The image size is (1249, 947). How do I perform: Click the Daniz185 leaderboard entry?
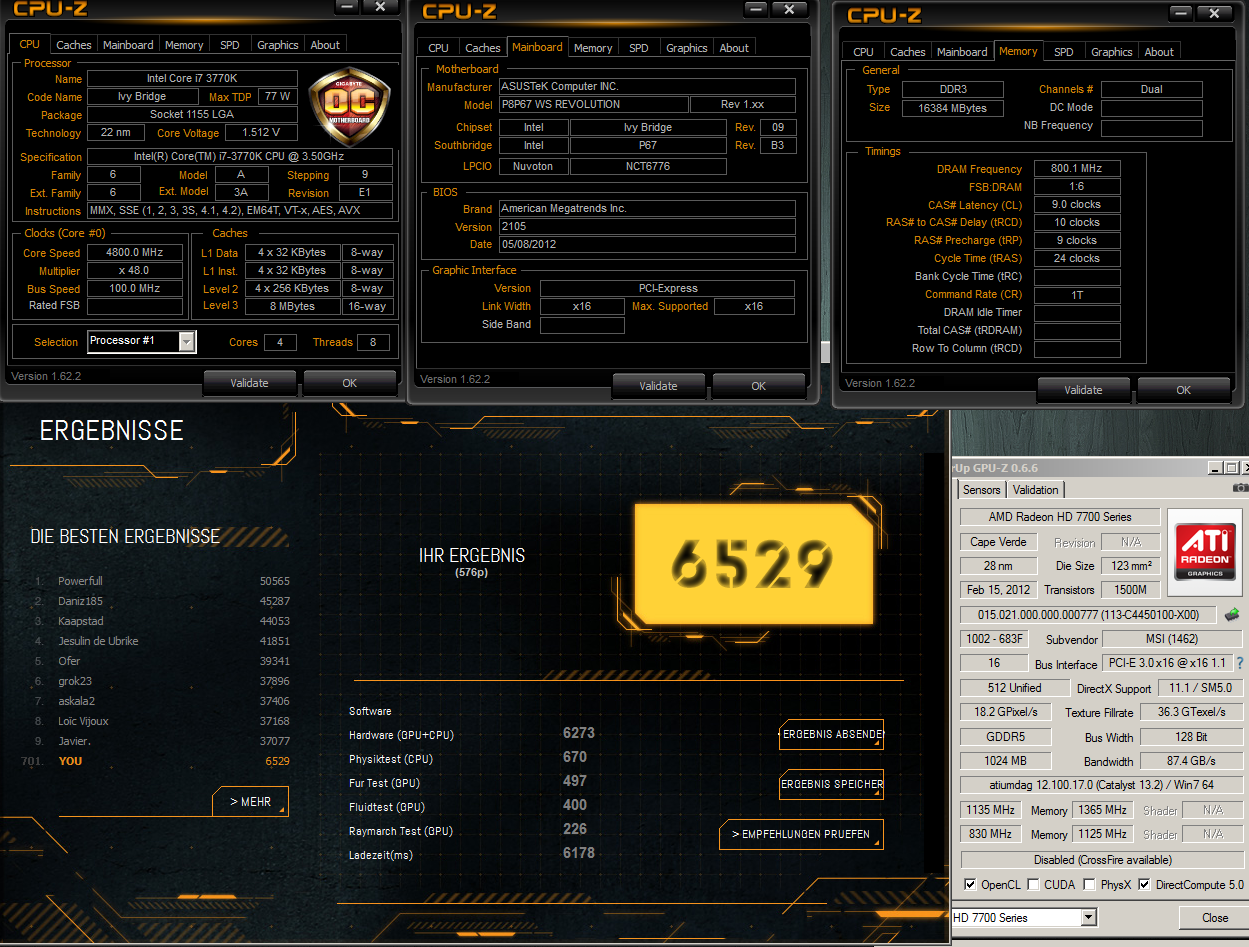(162, 601)
